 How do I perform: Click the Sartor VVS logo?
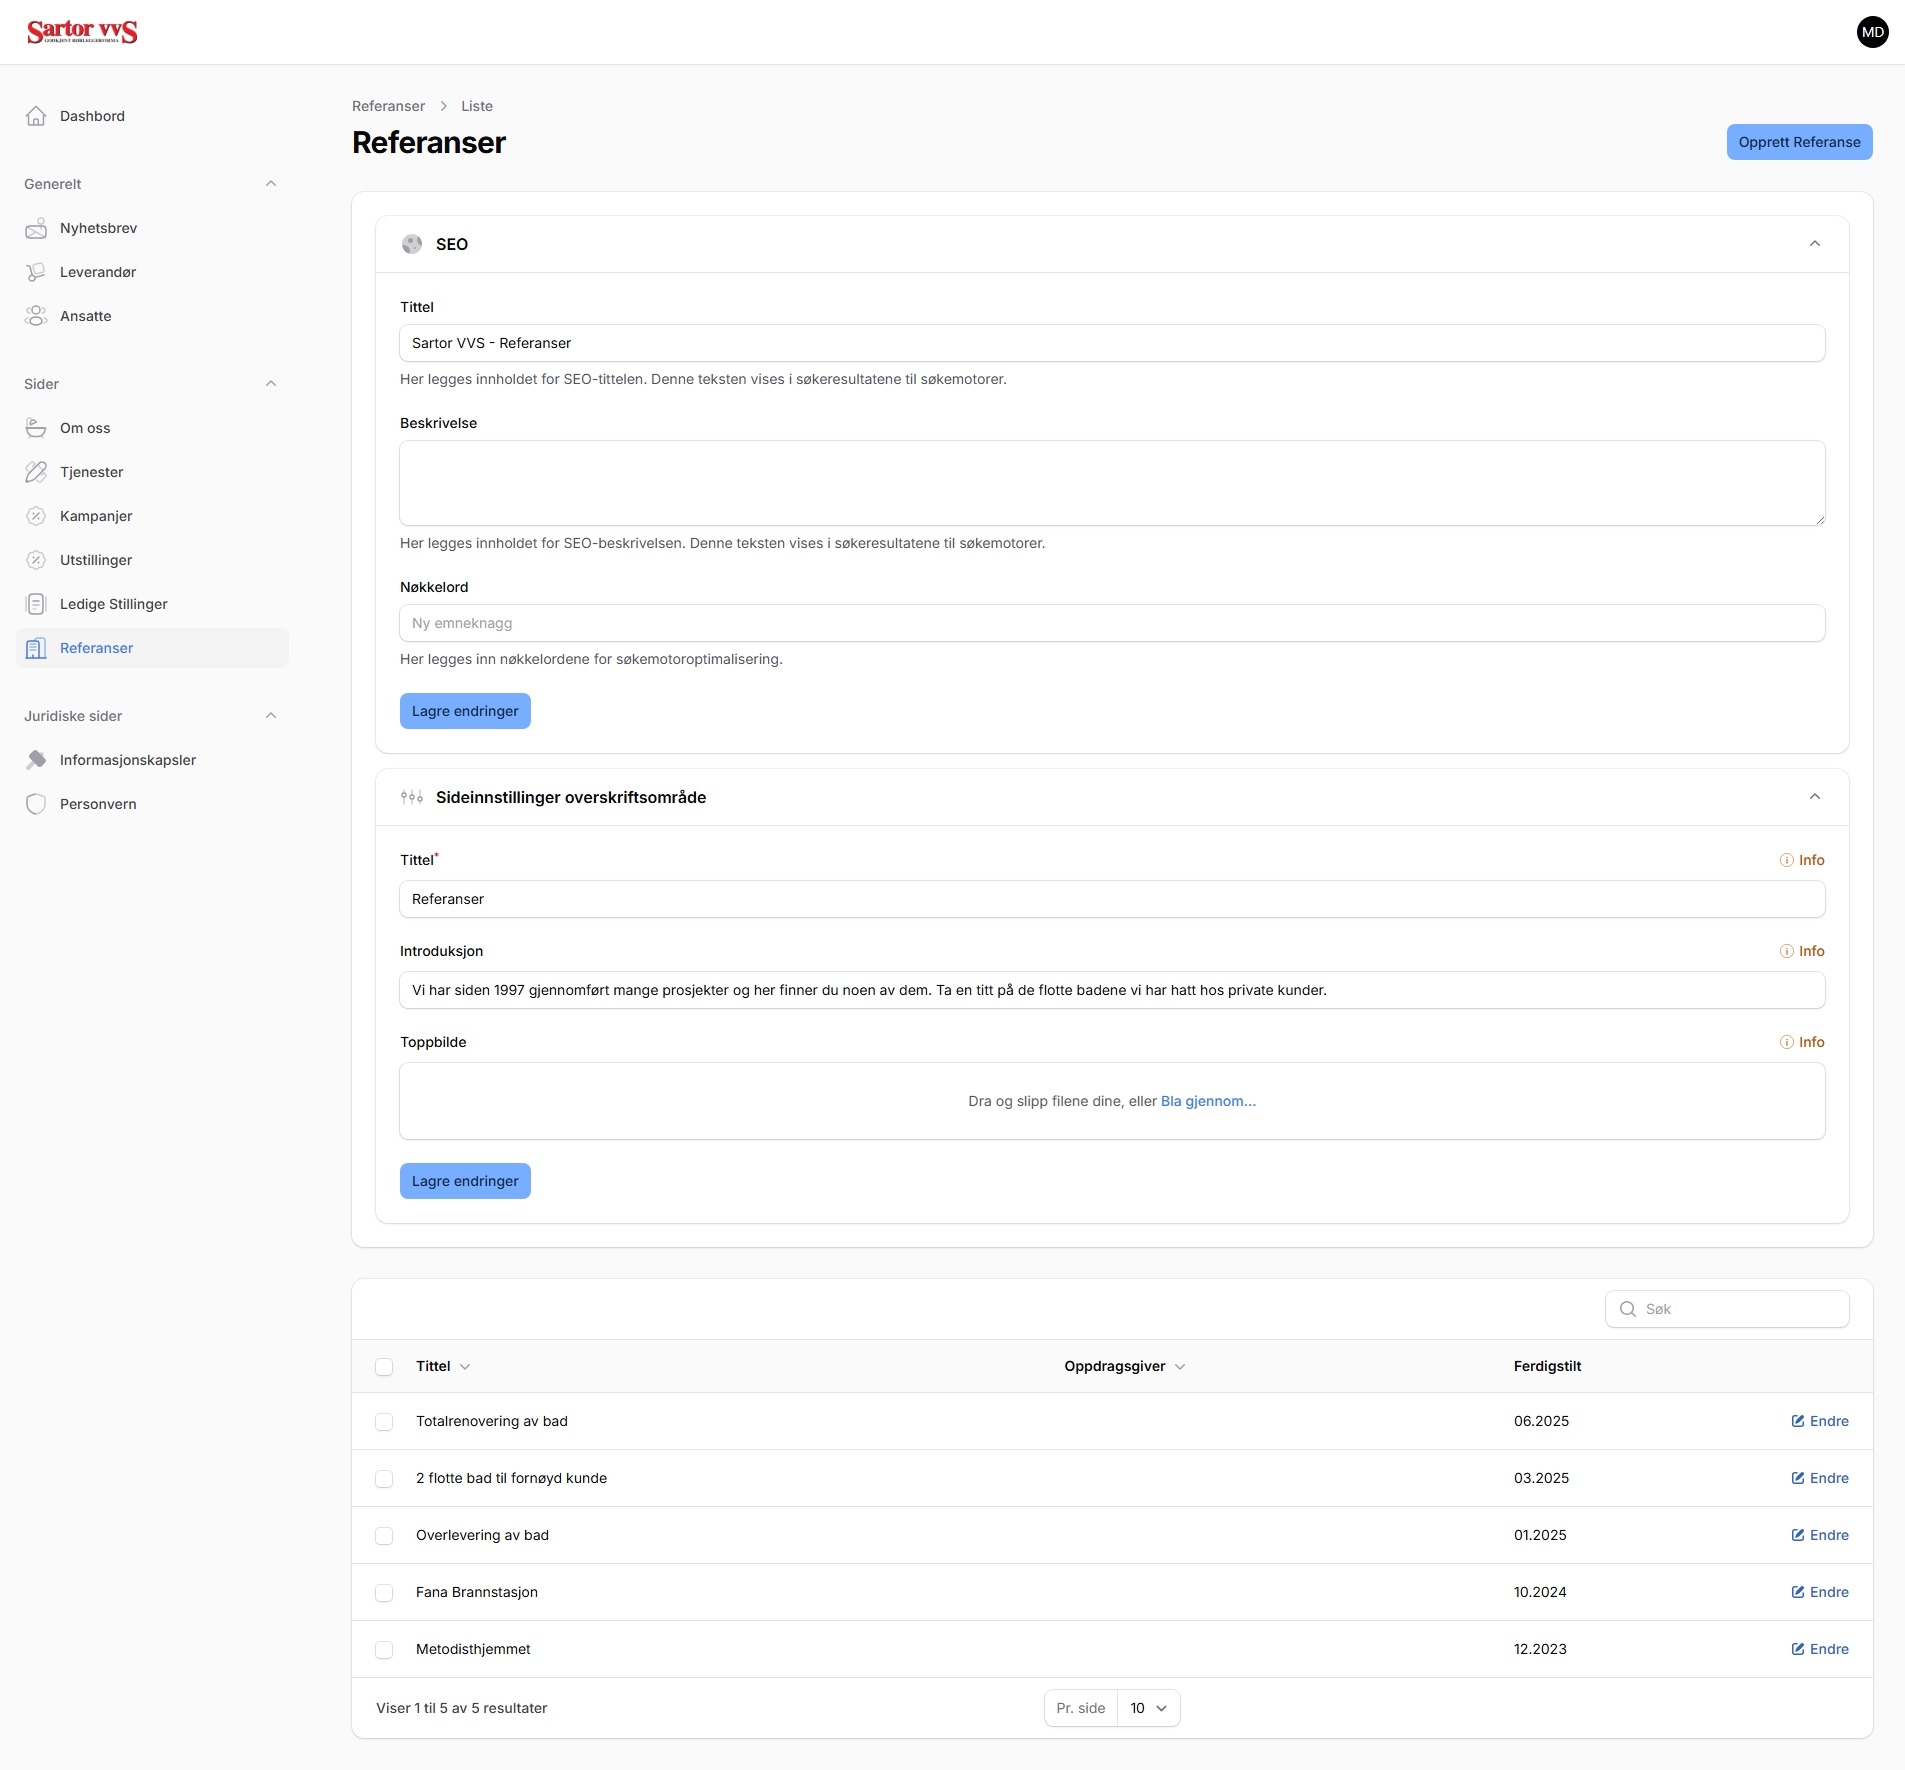coord(82,32)
